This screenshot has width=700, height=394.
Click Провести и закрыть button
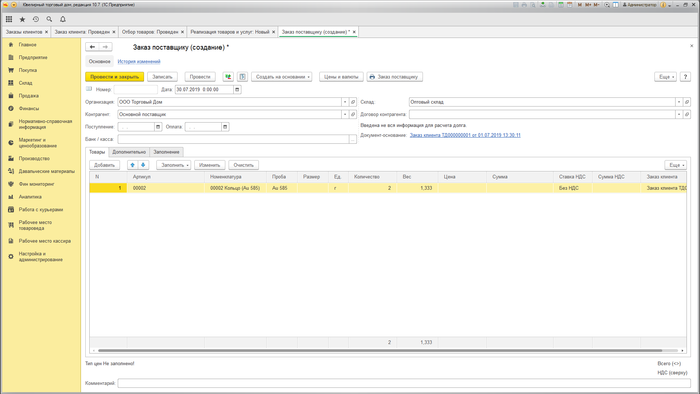pyautogui.click(x=114, y=77)
